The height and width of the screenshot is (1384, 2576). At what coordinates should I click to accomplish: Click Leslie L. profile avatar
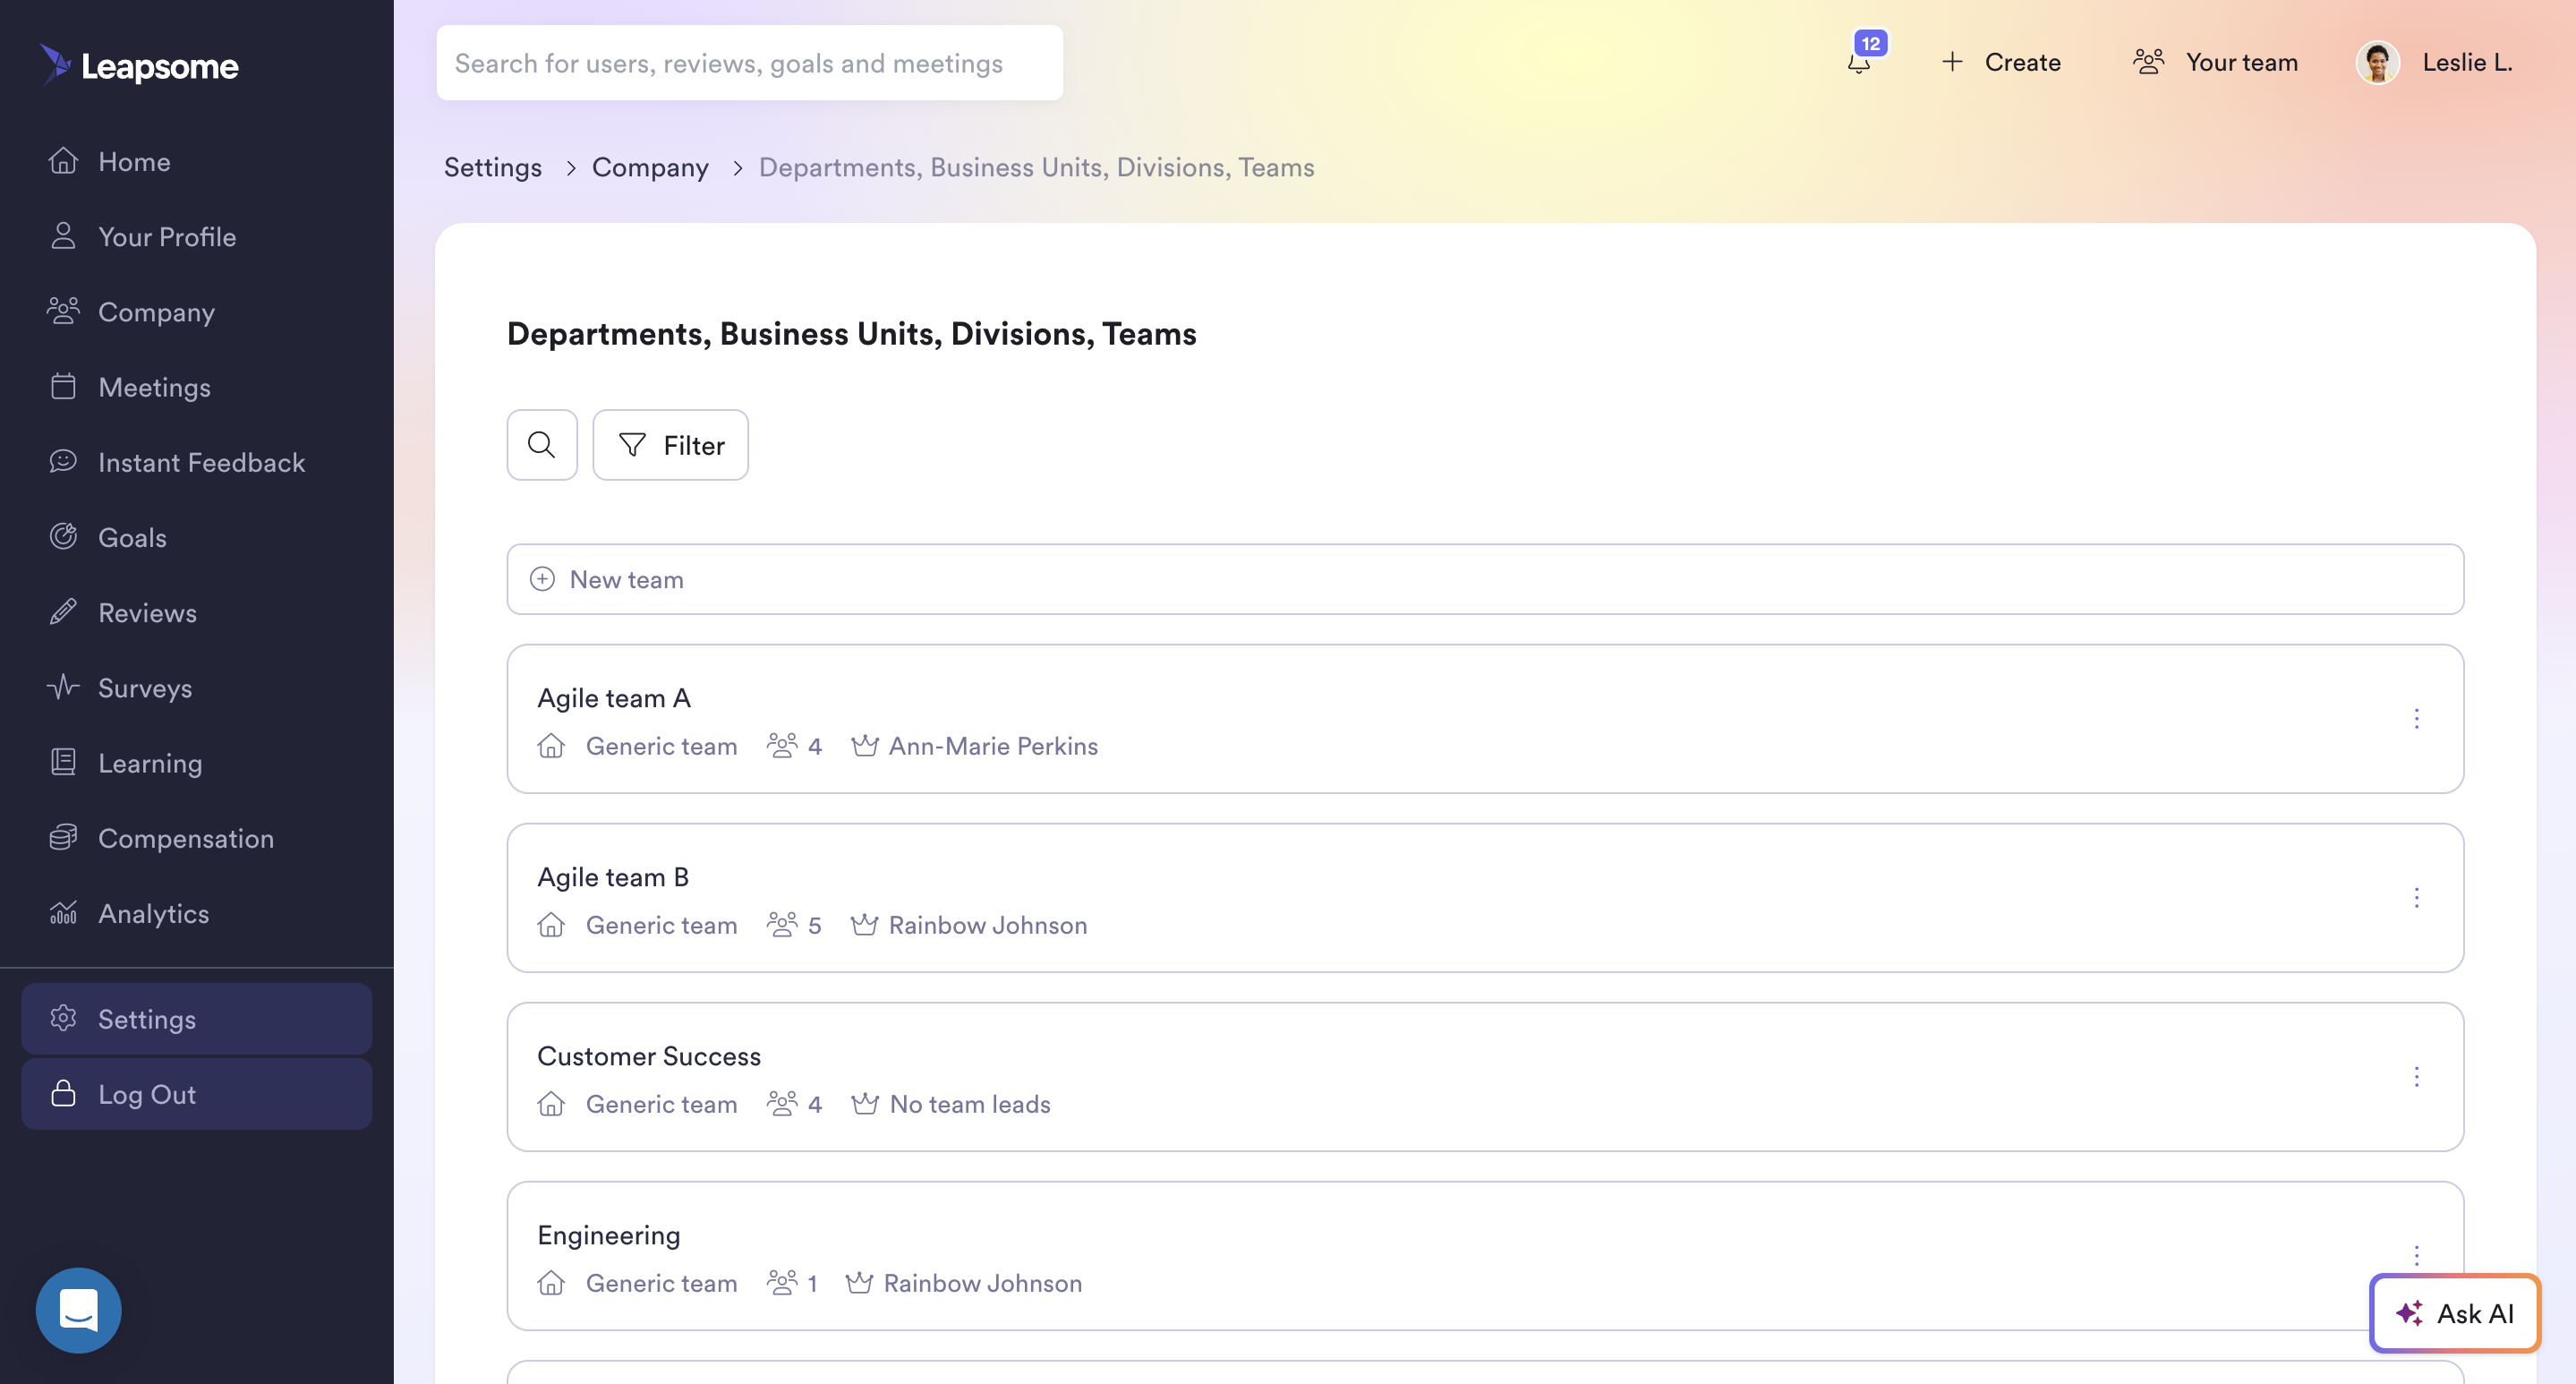click(2378, 63)
